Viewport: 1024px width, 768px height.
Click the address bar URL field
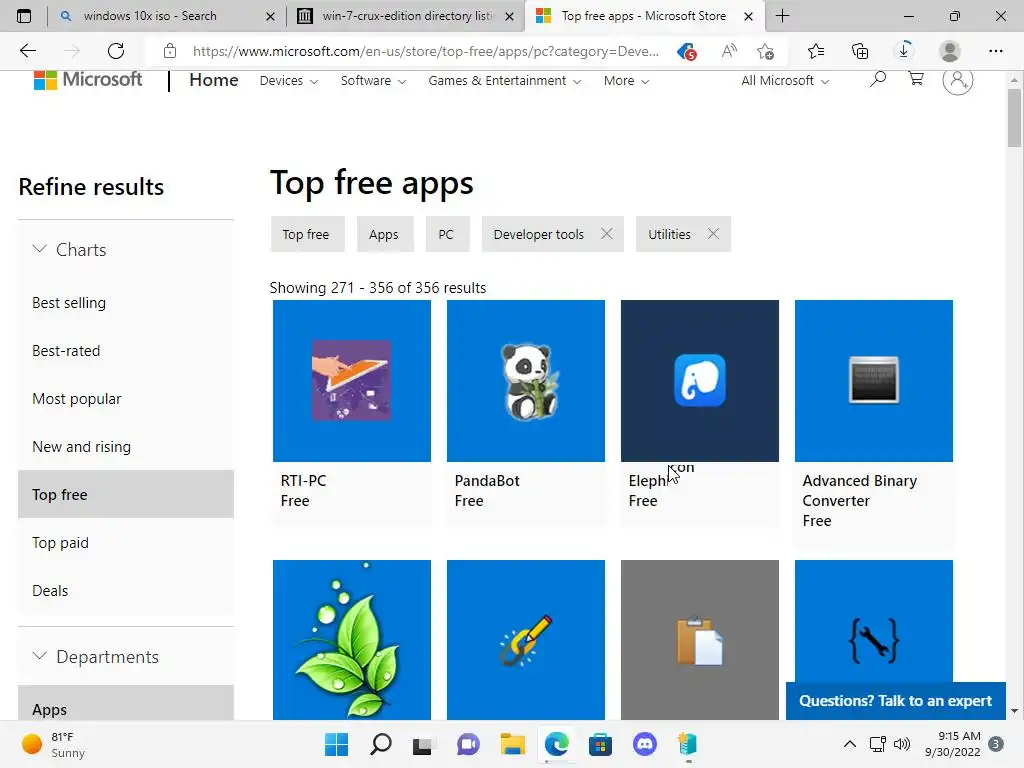[x=425, y=51]
